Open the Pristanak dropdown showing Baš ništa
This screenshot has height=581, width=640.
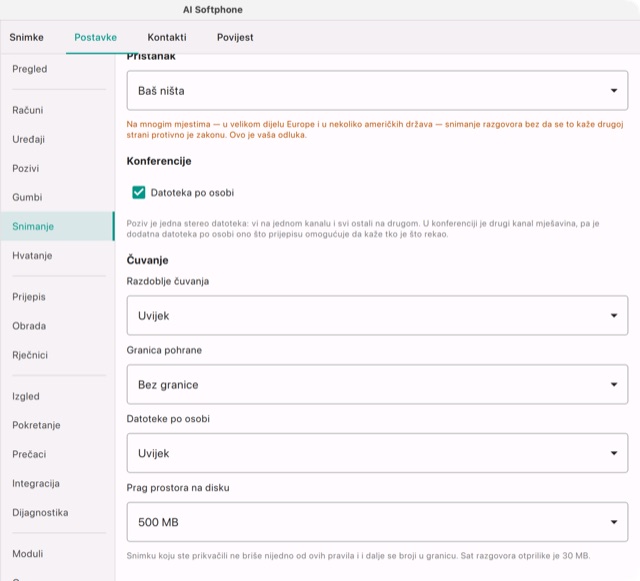point(377,90)
